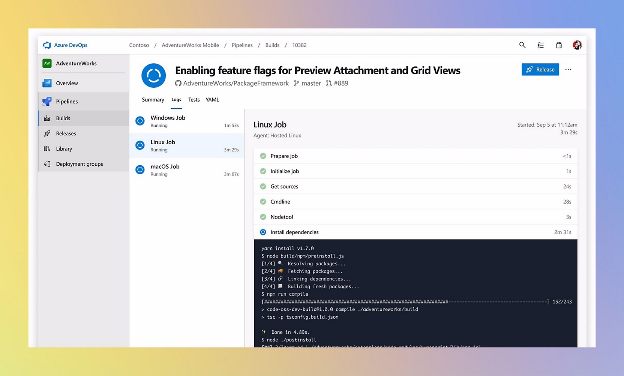Click the Windows Job running status icon
Viewport: 624px width, 376px height.
140,121
